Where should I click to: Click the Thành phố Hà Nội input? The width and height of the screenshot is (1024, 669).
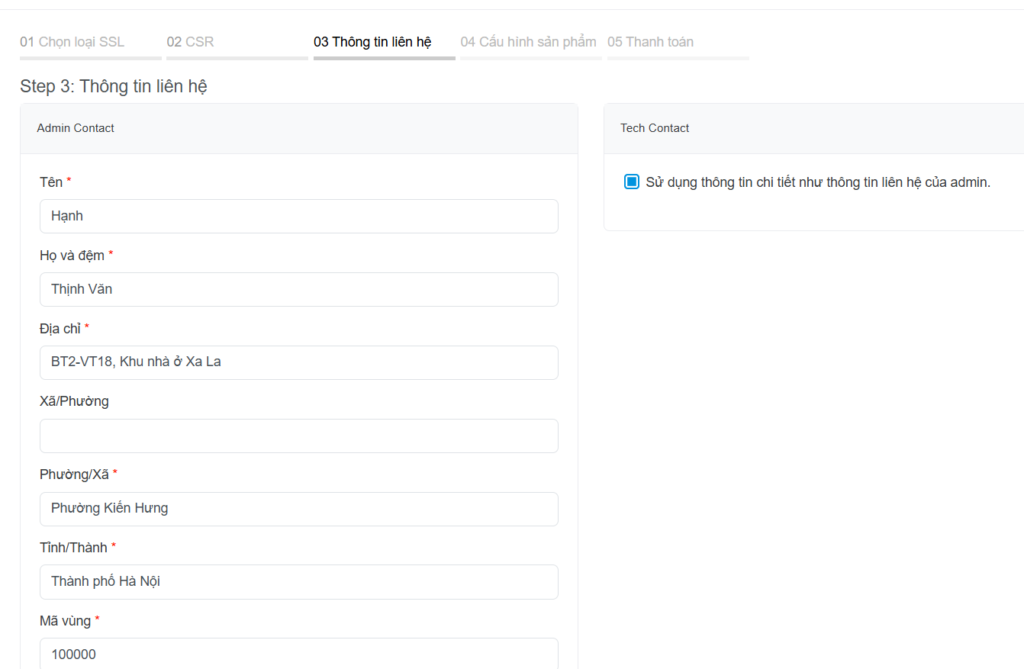(299, 581)
